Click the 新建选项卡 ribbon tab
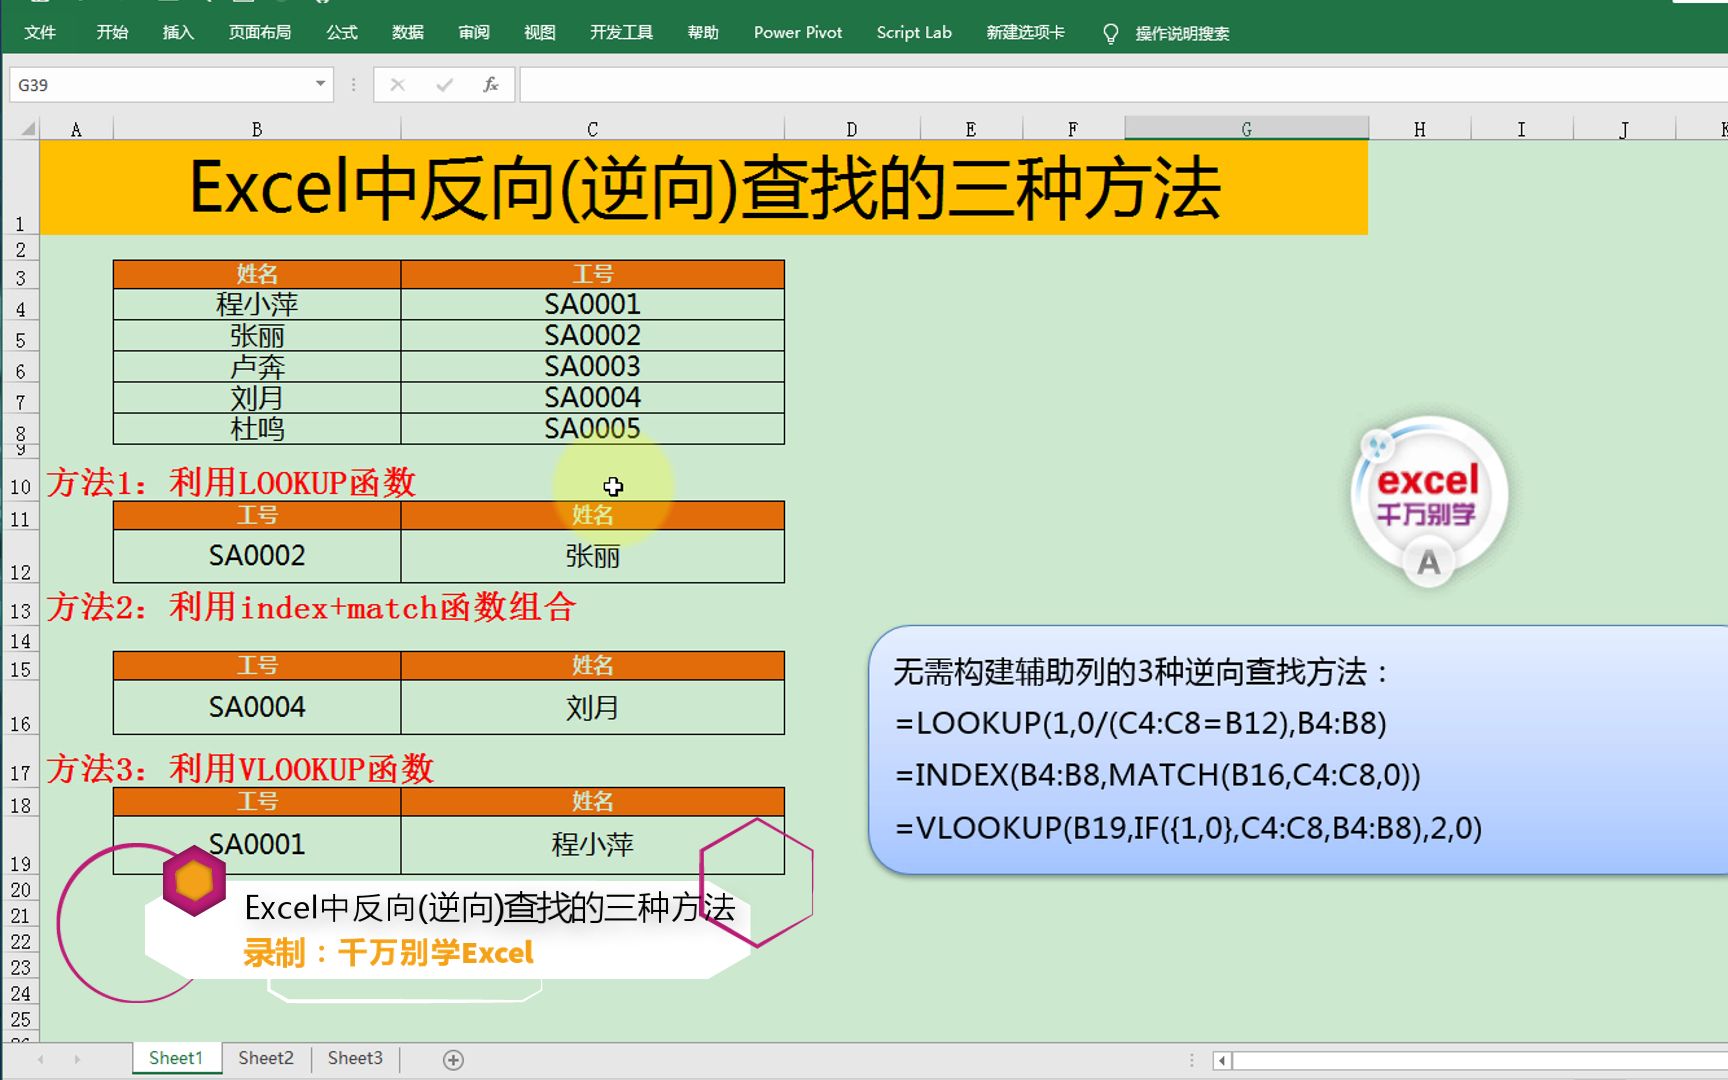This screenshot has height=1080, width=1728. 1025,32
